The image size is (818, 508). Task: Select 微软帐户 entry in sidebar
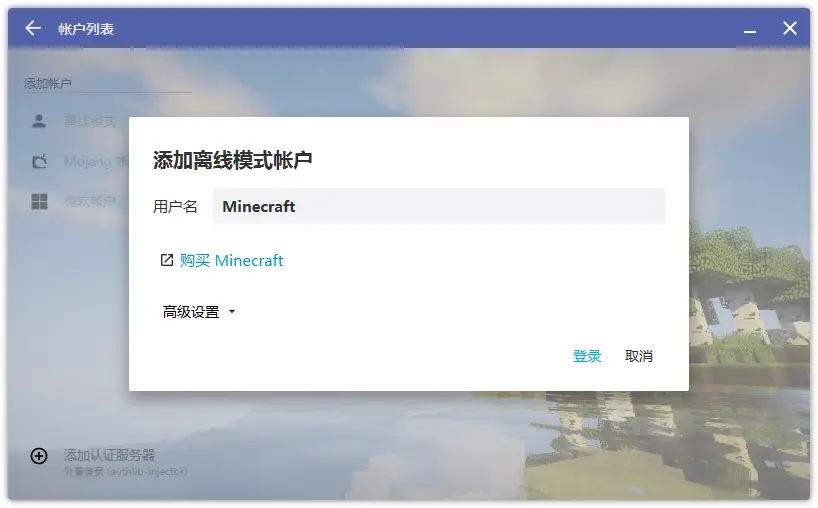point(90,202)
